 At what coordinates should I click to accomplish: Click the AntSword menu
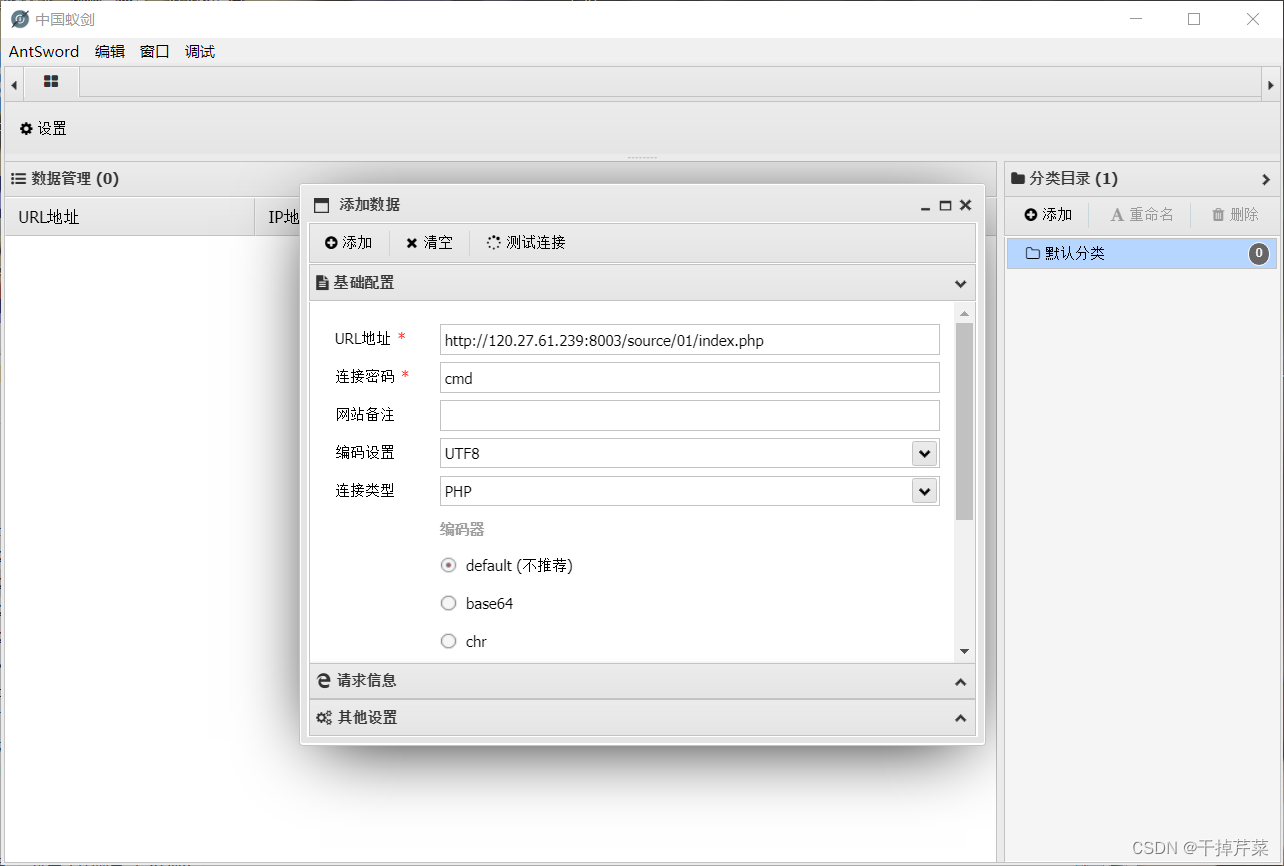click(x=44, y=52)
